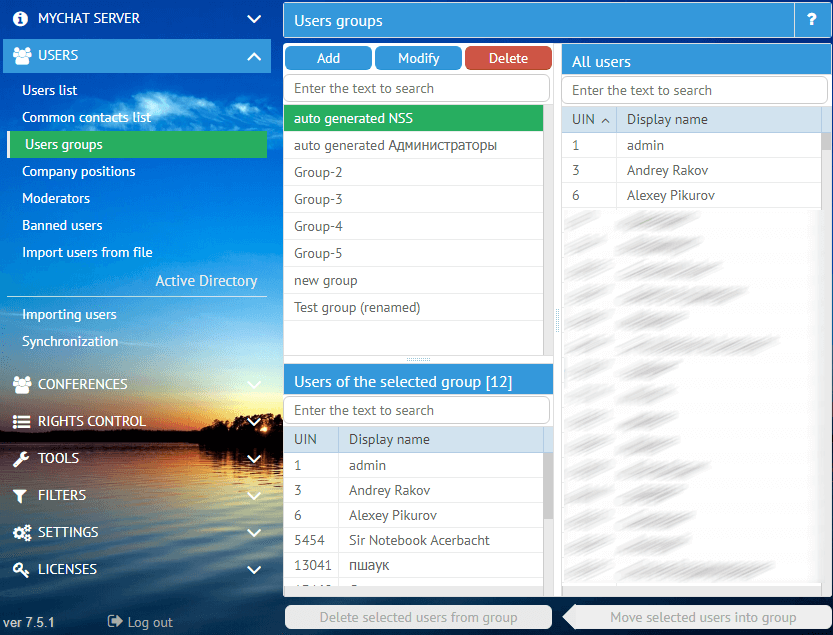Click the groups search text field
The image size is (833, 635).
415,88
